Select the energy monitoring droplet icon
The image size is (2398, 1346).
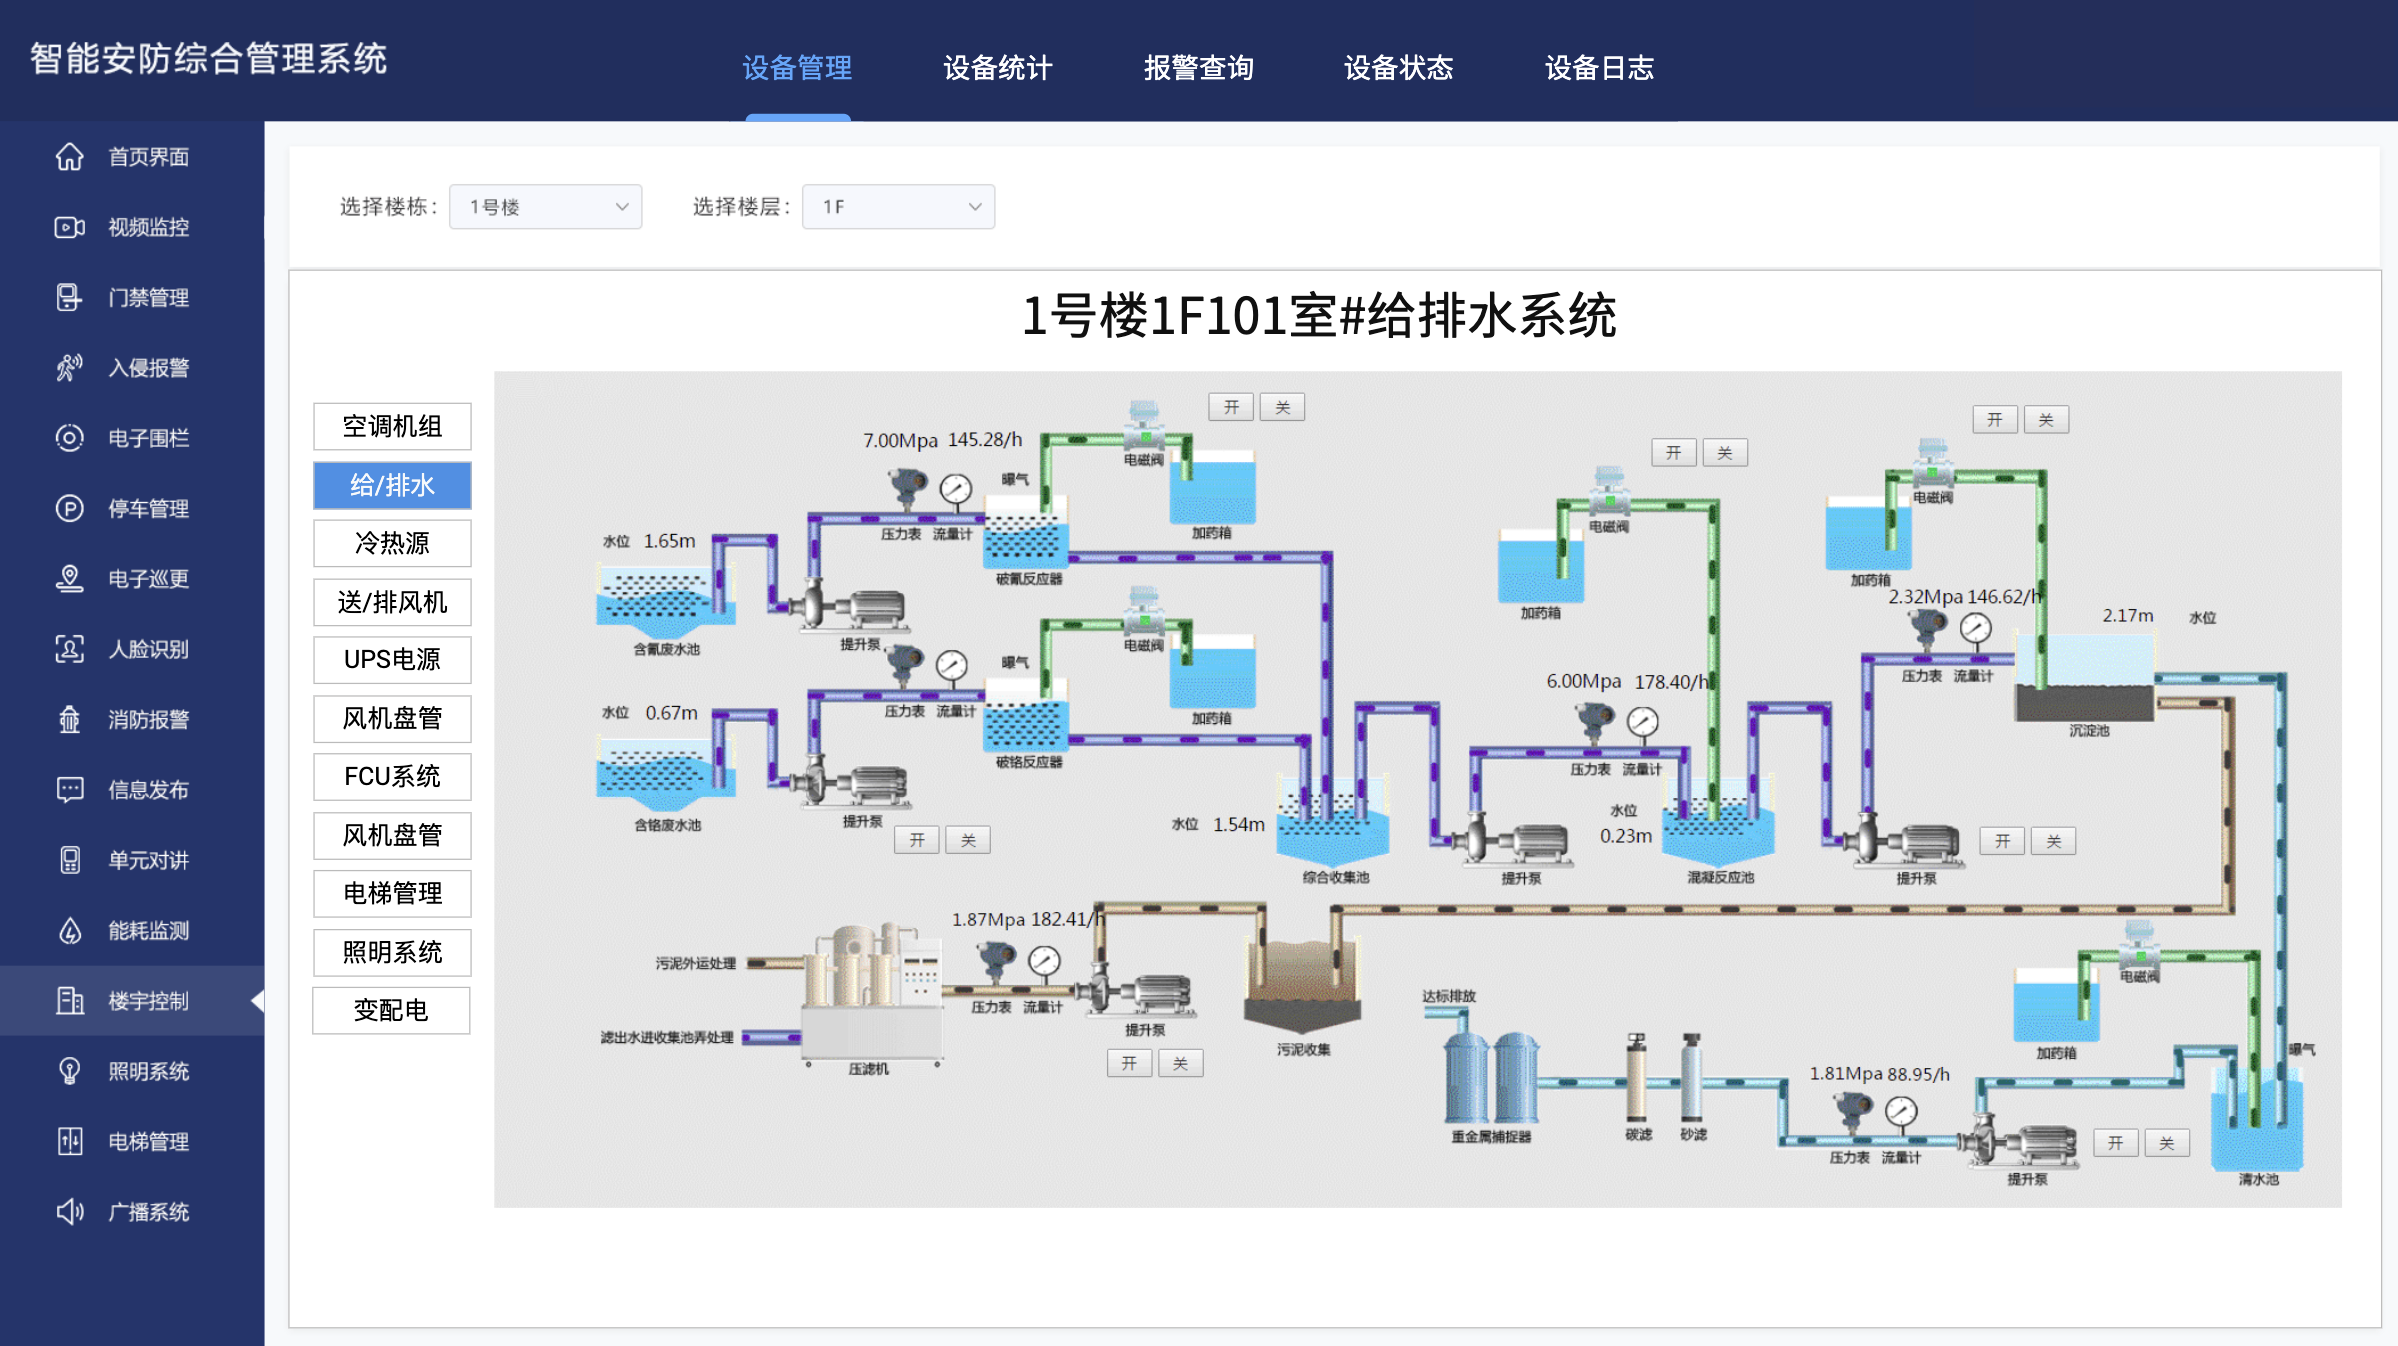click(69, 930)
